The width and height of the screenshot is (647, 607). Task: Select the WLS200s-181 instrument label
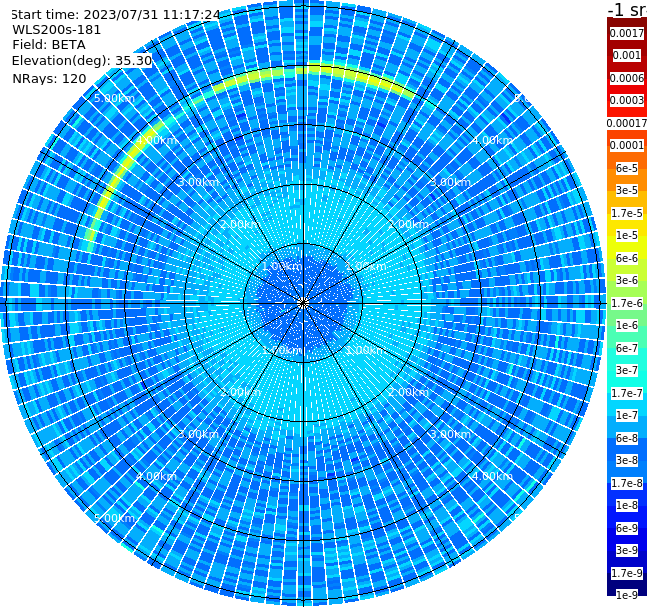click(57, 30)
